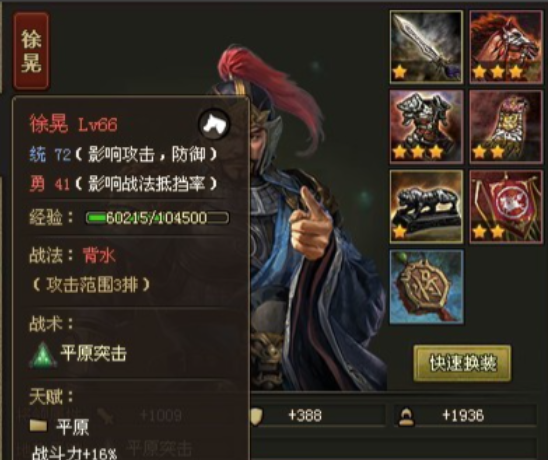
Task: Open the three-star armor equipment slot
Action: click(426, 127)
